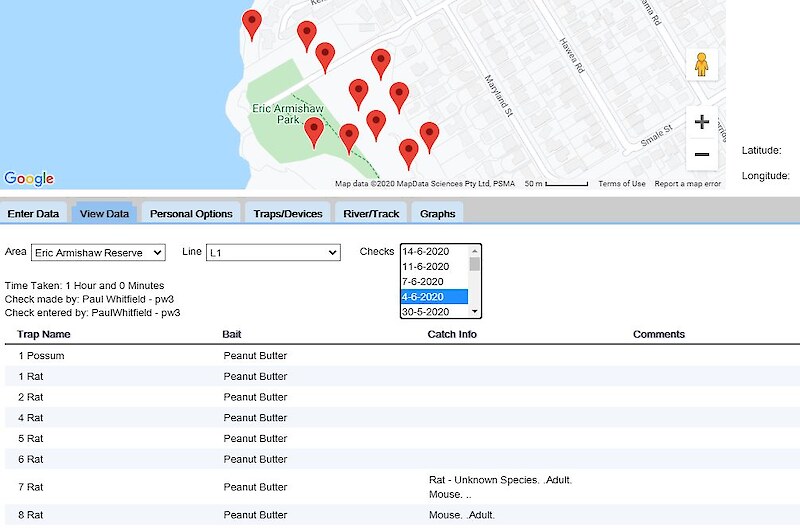800x528 pixels.
Task: Select the 1 Rat trap row
Action: coord(402,376)
